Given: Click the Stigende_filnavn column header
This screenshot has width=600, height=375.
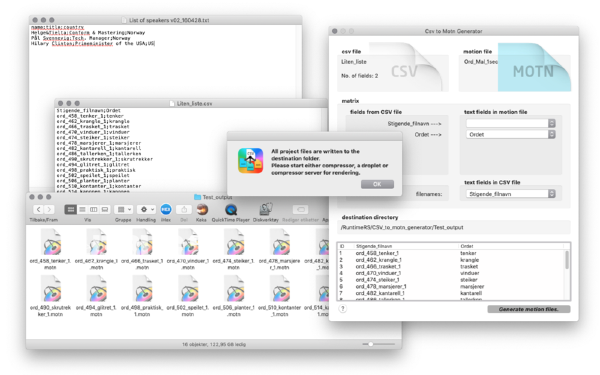Looking at the screenshot, I should 405,246.
